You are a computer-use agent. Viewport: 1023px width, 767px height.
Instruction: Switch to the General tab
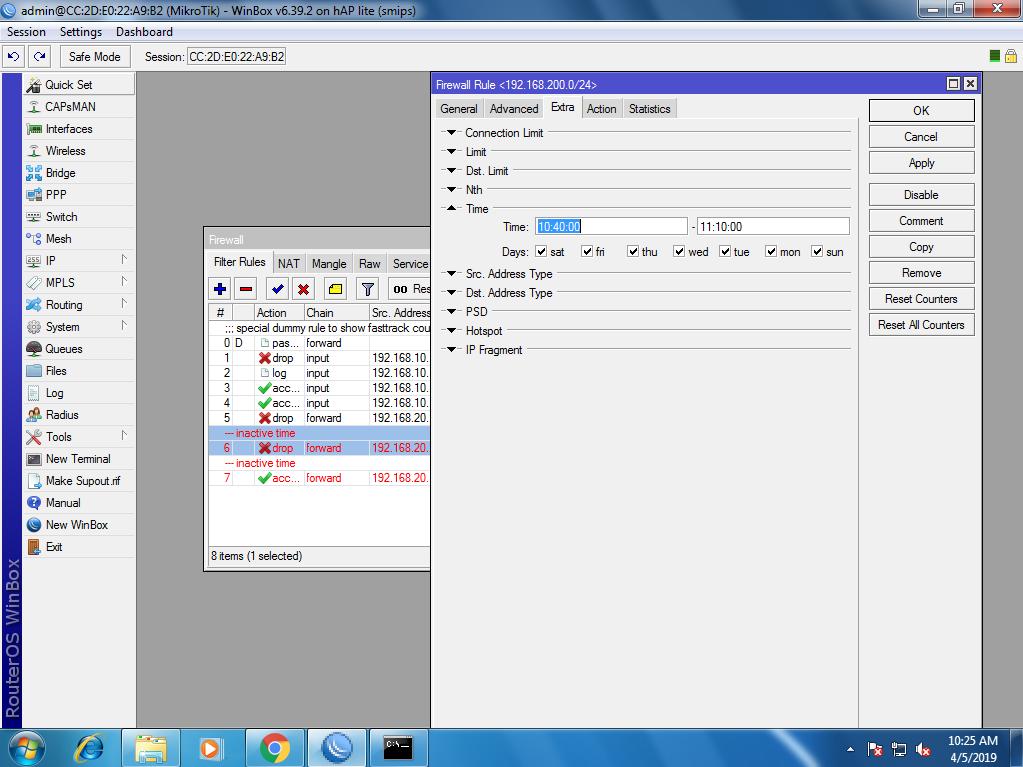point(459,109)
